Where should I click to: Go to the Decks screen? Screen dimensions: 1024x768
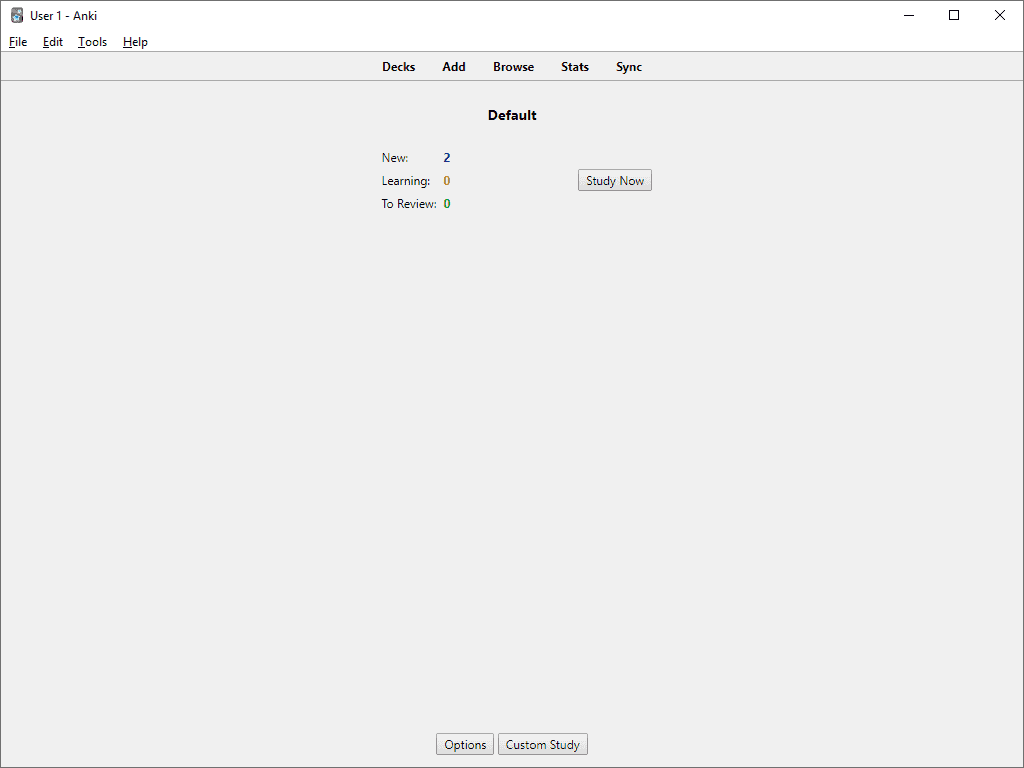click(398, 67)
